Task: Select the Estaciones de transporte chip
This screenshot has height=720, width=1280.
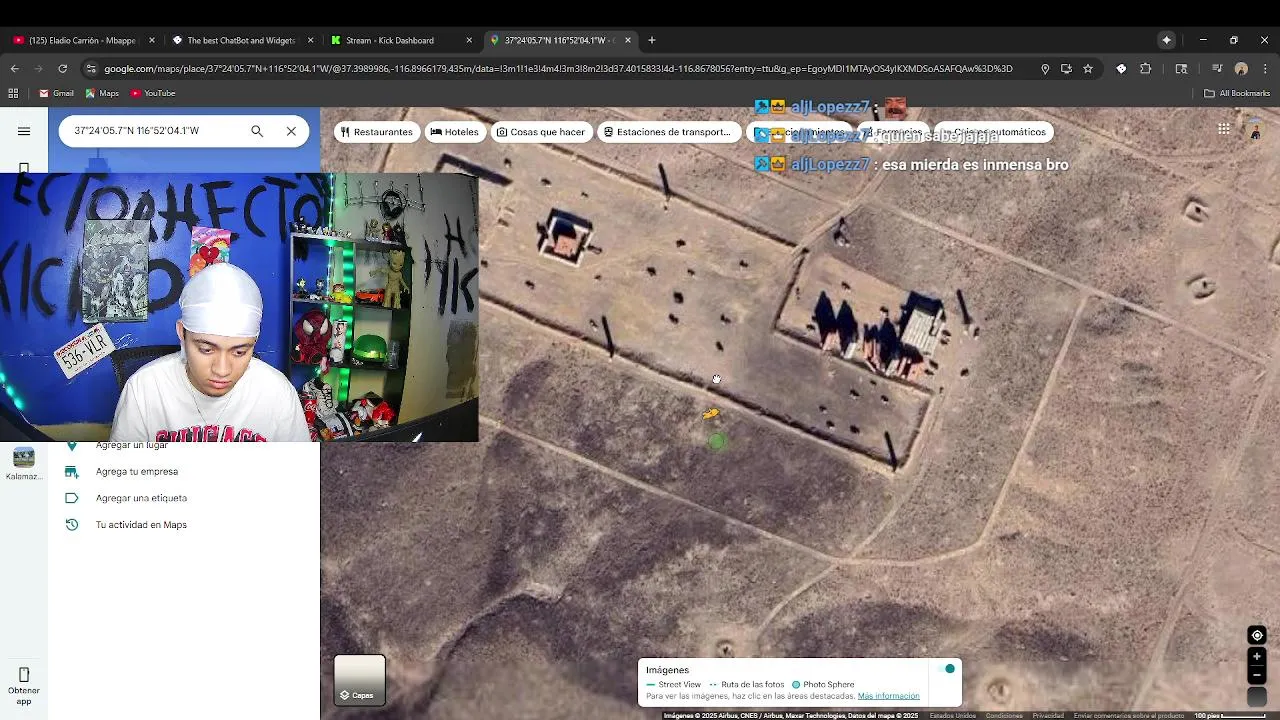Action: pos(668,132)
